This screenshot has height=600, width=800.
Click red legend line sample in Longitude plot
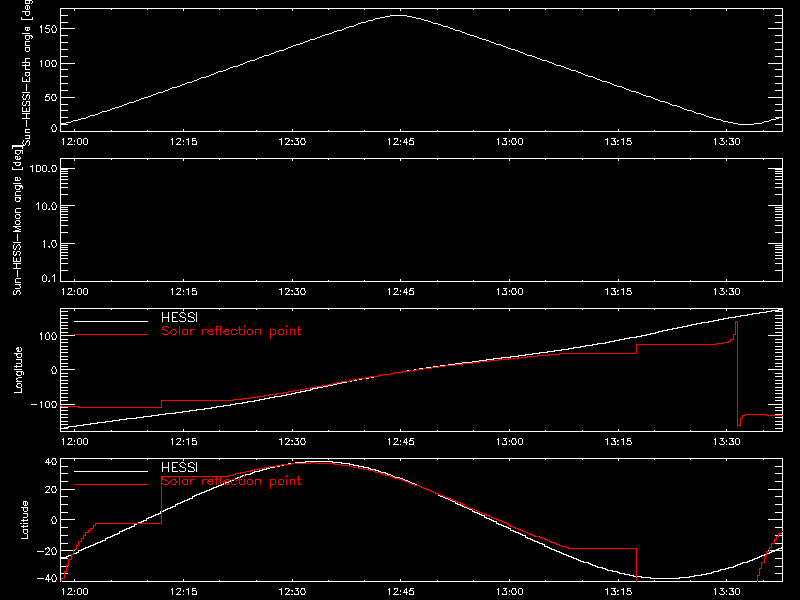point(111,335)
